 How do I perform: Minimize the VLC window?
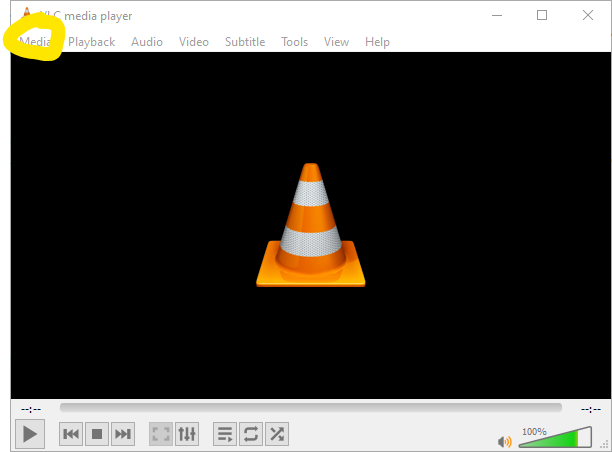coord(497,16)
